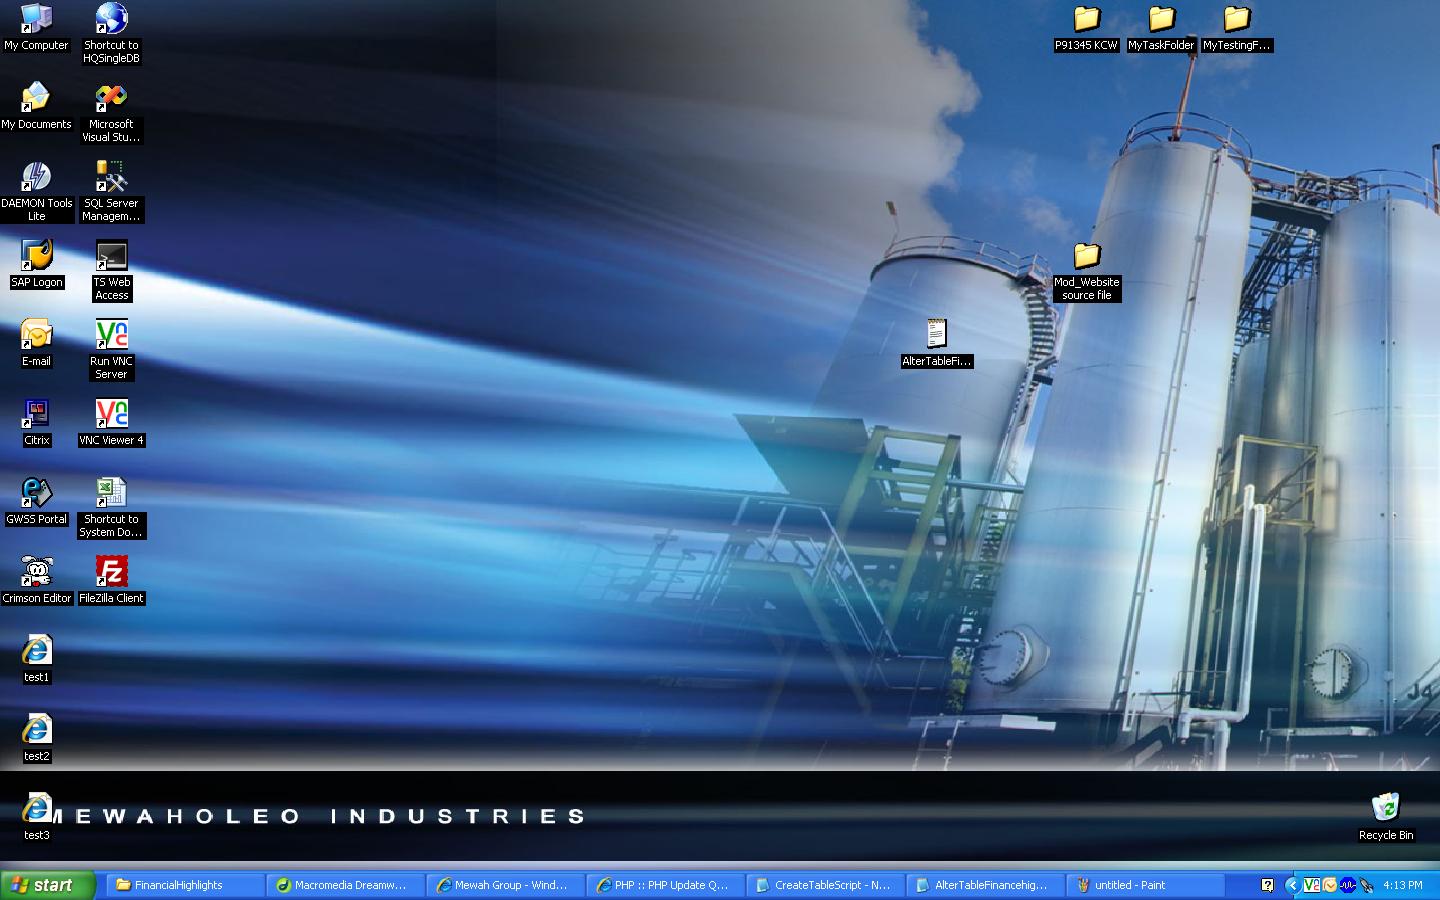This screenshot has height=900, width=1440.
Task: Click the VNC Viewer 4 shortcut
Action: (111, 414)
